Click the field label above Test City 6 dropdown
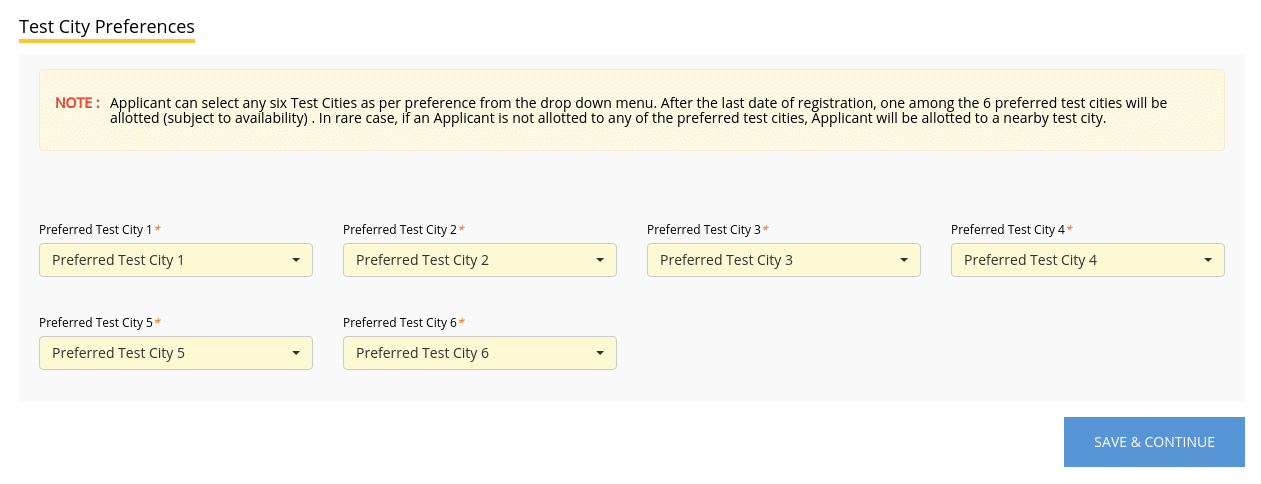Viewport: 1261px width, 484px height. (x=400, y=322)
